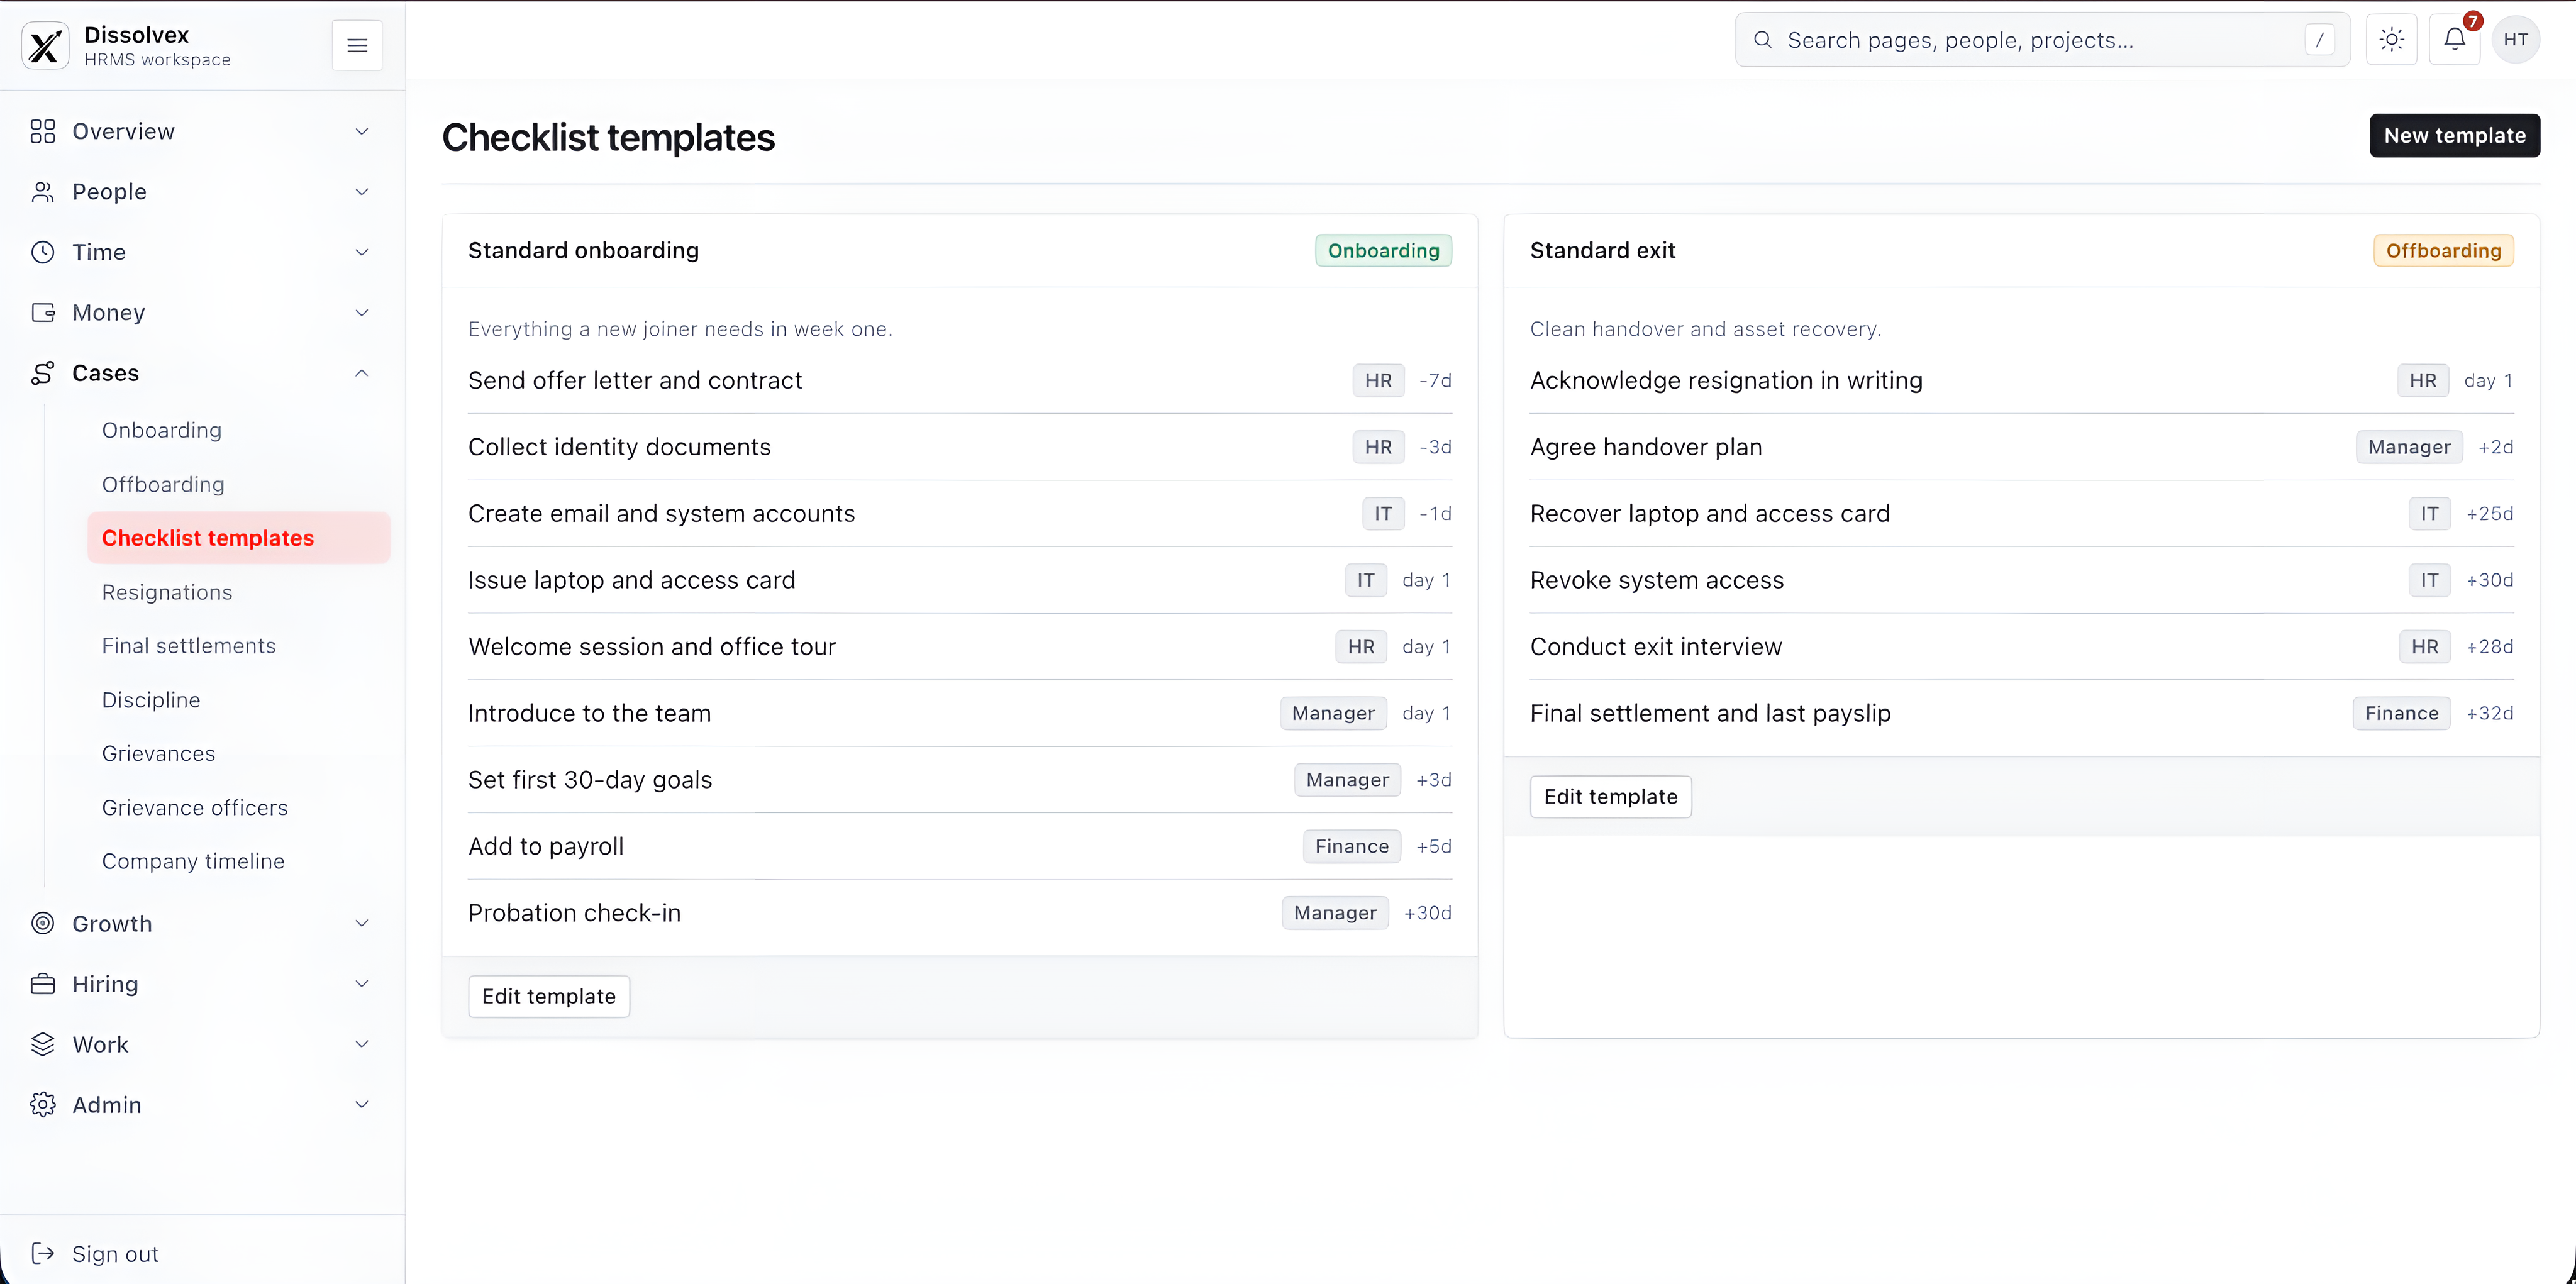Click 'Set first 30-day goals' item

point(960,780)
